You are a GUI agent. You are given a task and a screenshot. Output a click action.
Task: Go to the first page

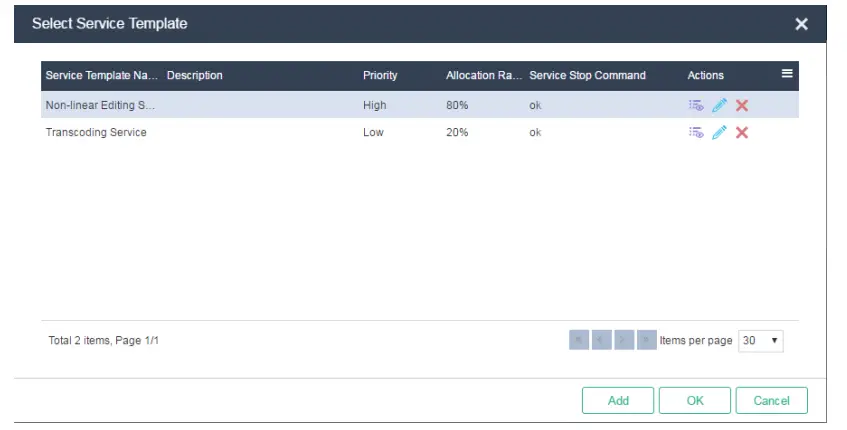pyautogui.click(x=579, y=340)
